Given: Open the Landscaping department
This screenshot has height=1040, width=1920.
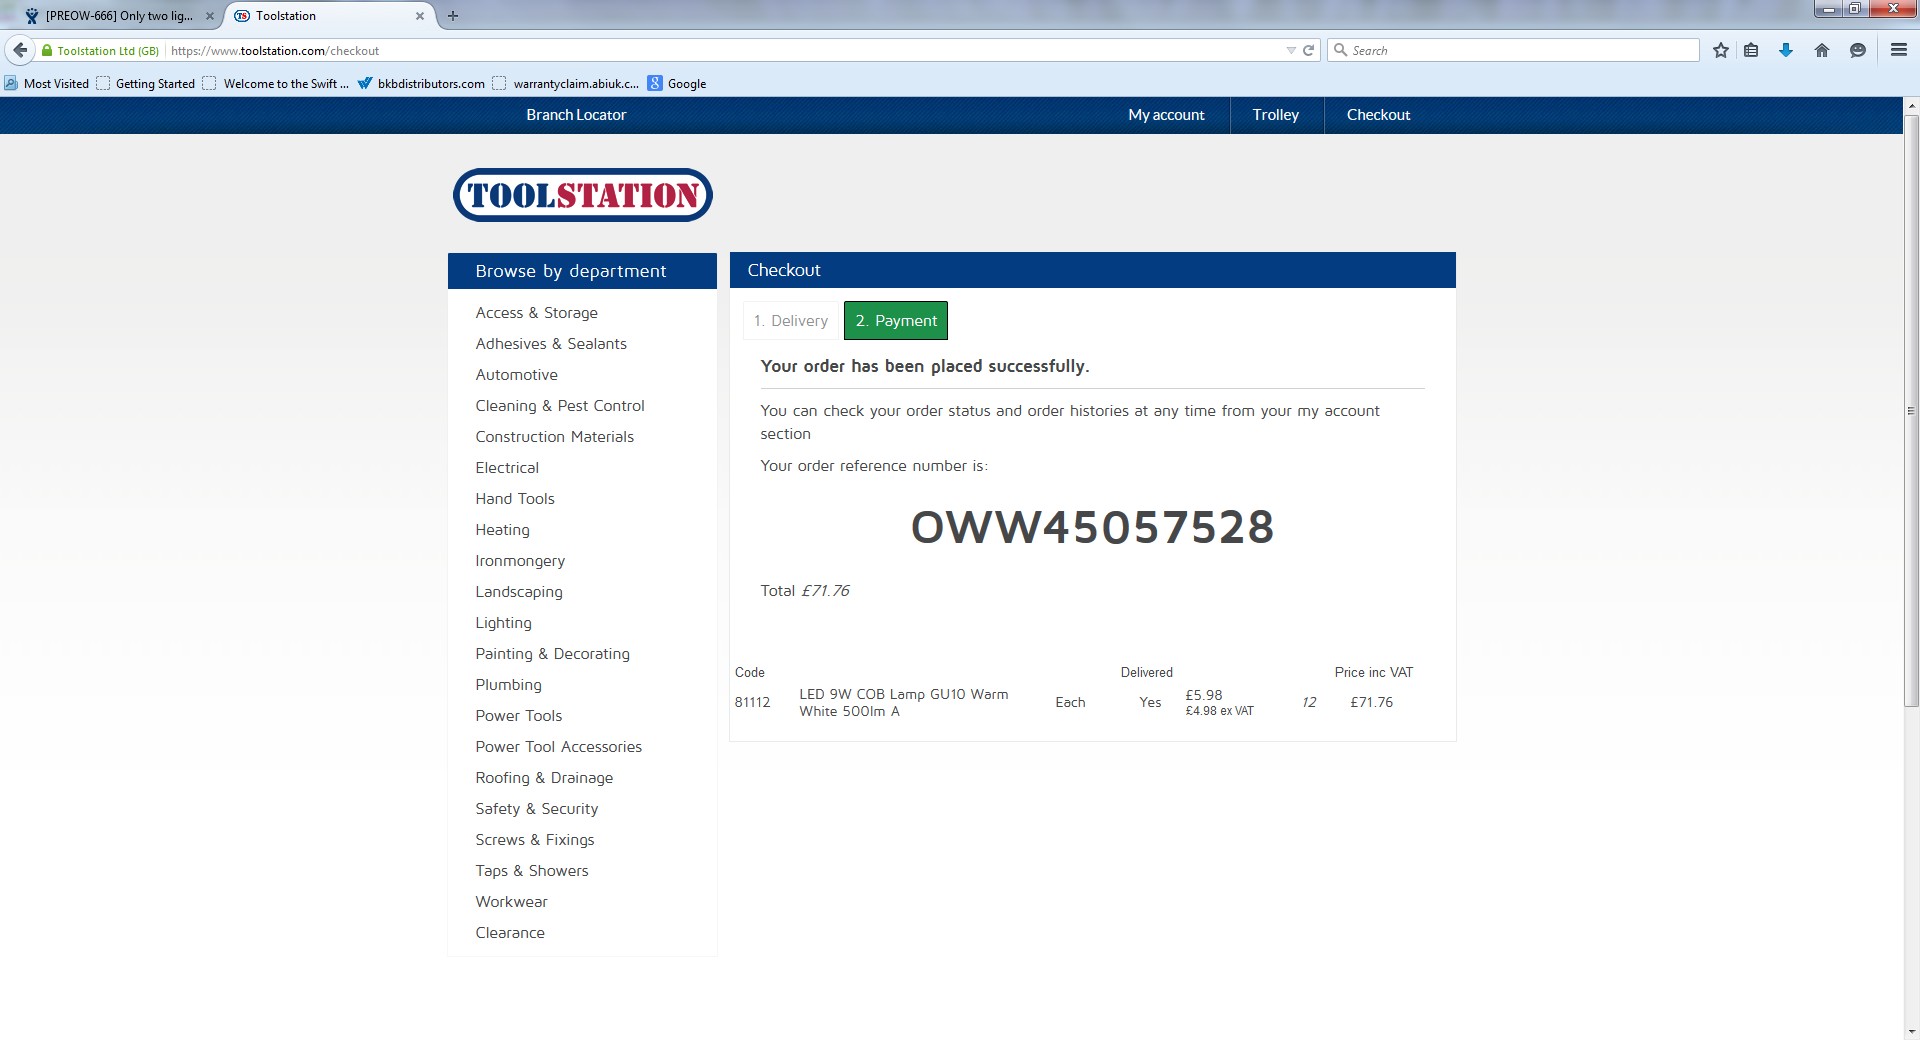Looking at the screenshot, I should point(519,592).
